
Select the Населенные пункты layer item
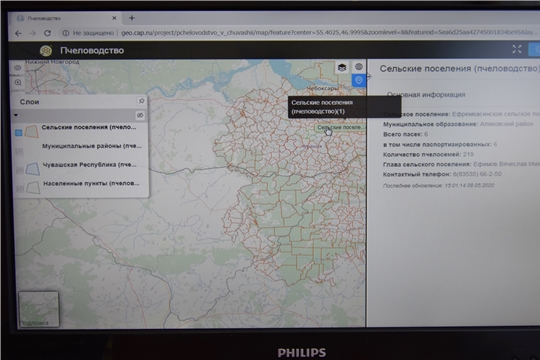click(x=91, y=184)
